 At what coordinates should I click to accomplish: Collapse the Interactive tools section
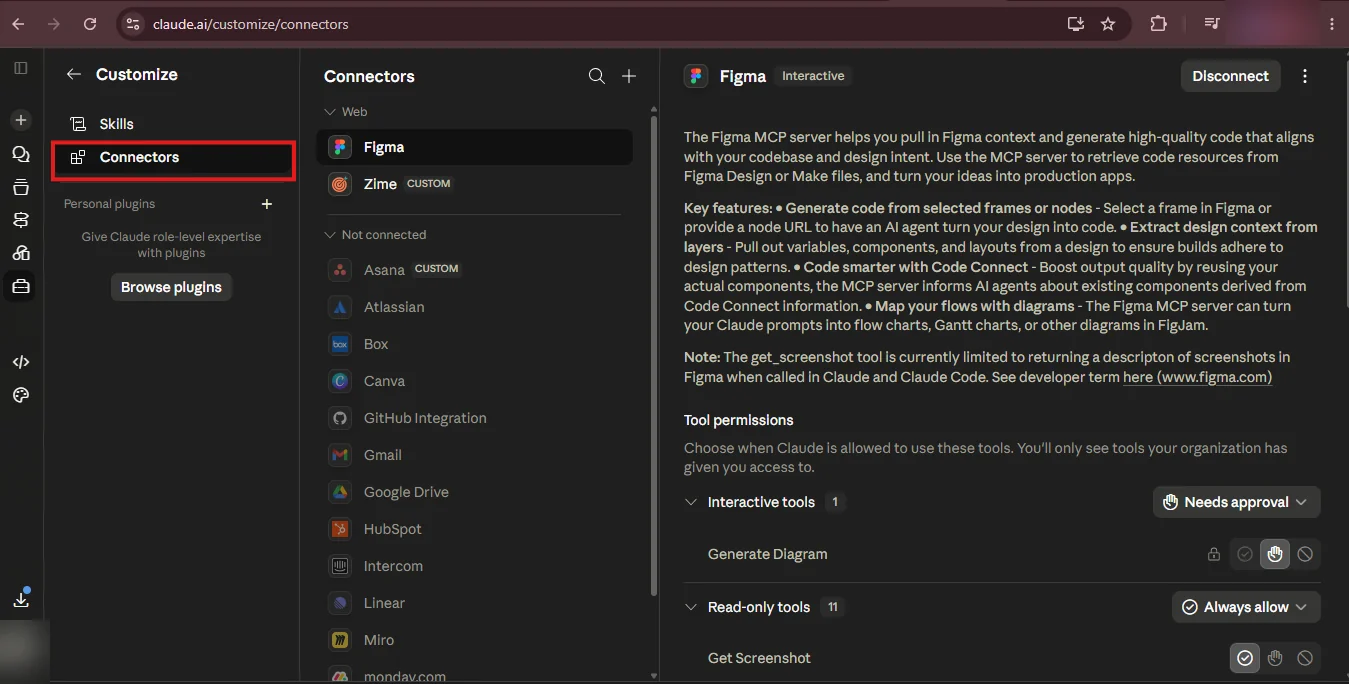(691, 502)
